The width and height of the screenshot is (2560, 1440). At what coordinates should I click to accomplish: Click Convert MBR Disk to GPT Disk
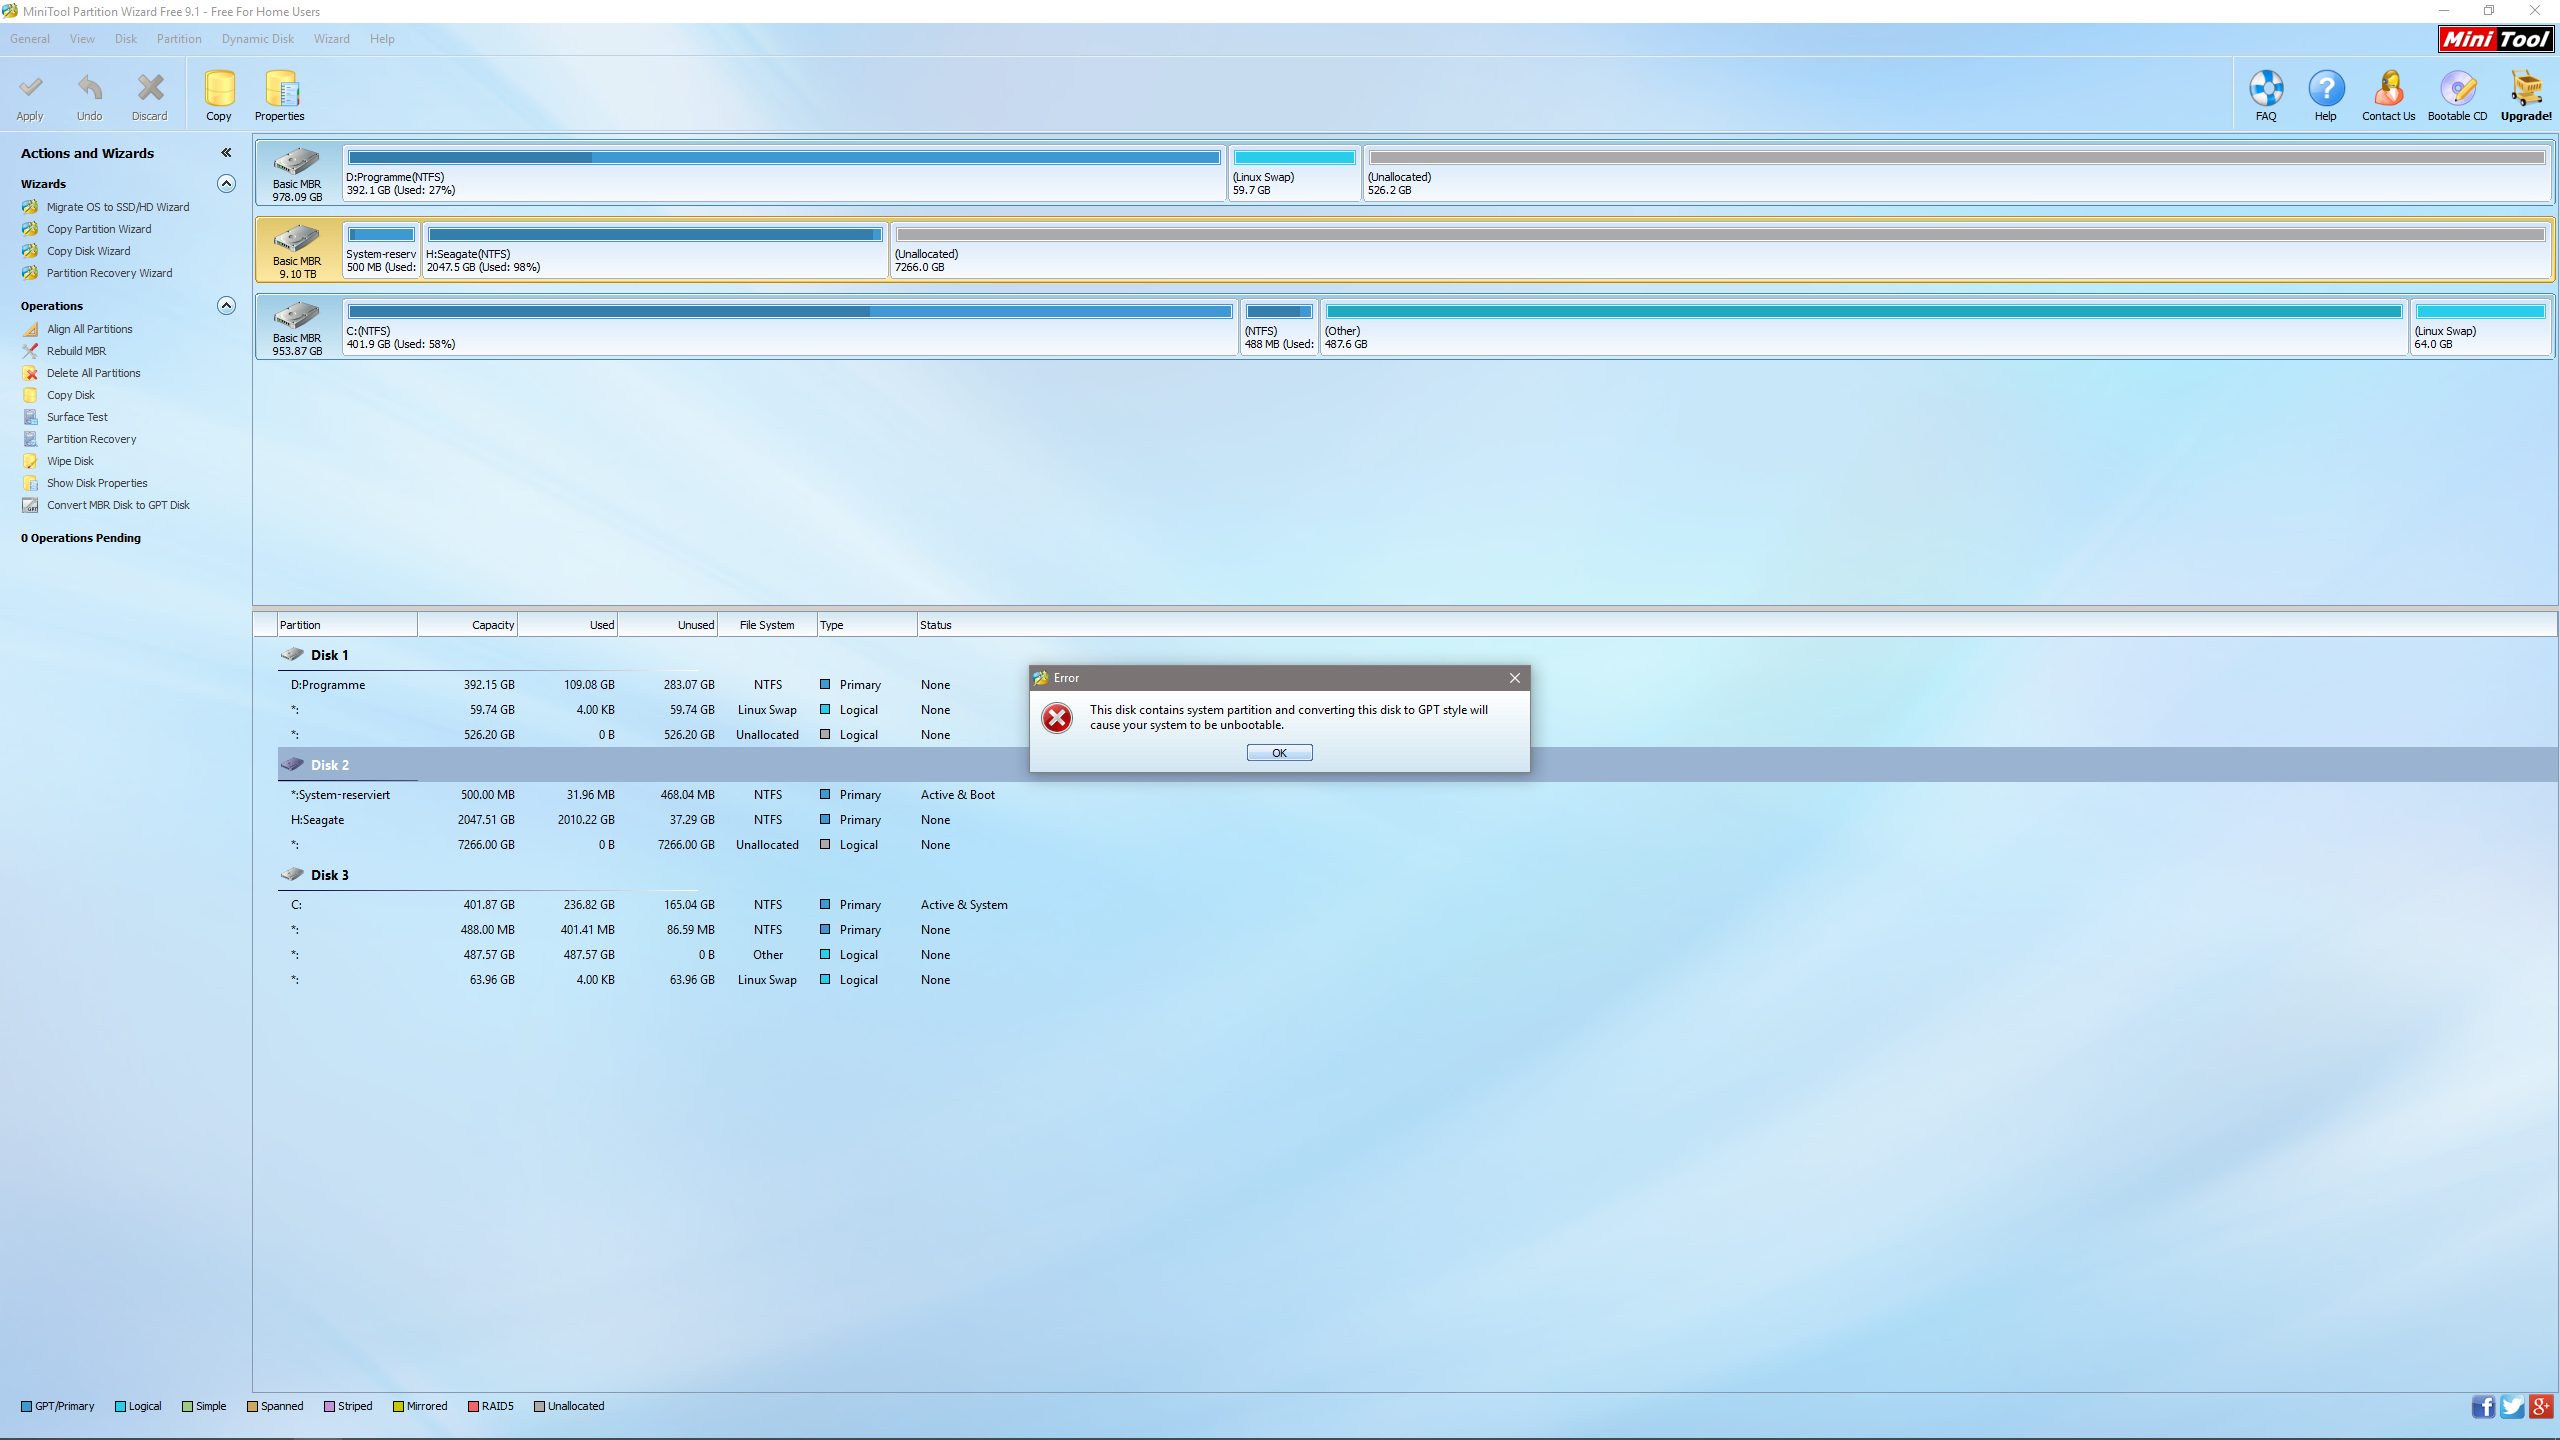pos(117,505)
